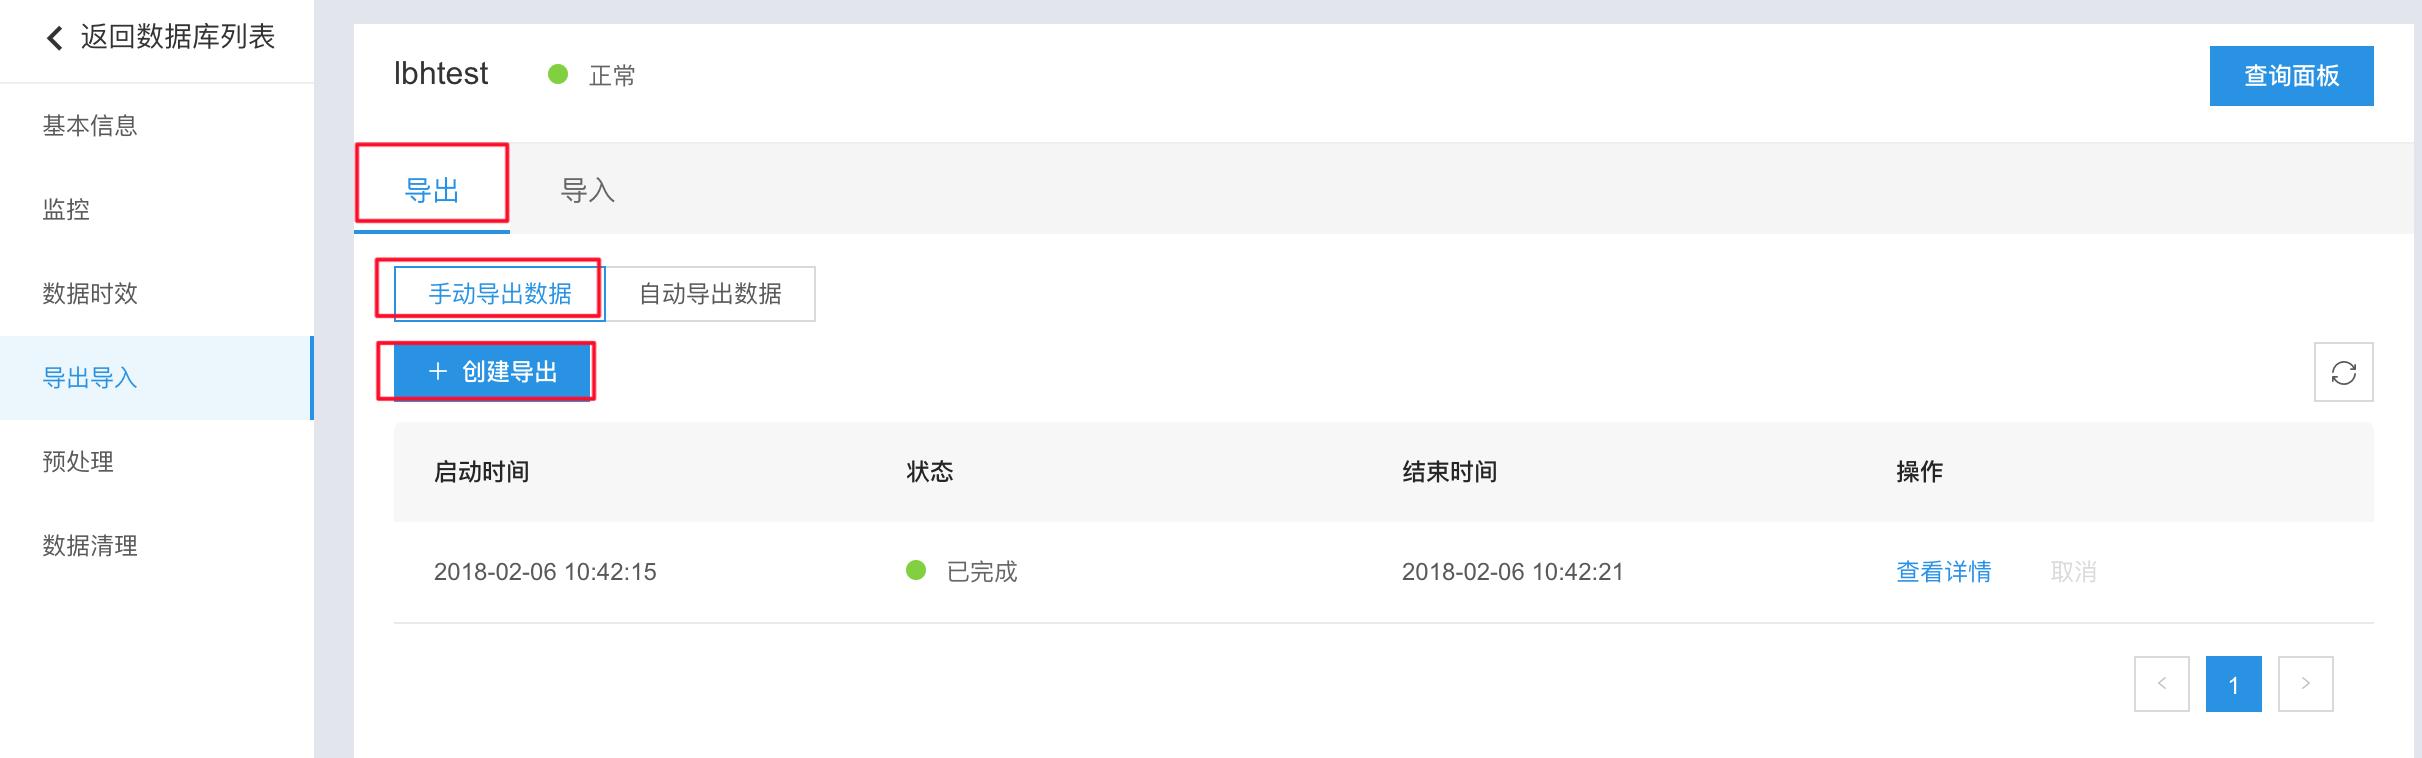Select 手动导出数据 toggle option
Screen dimensions: 2422x758
(x=499, y=294)
